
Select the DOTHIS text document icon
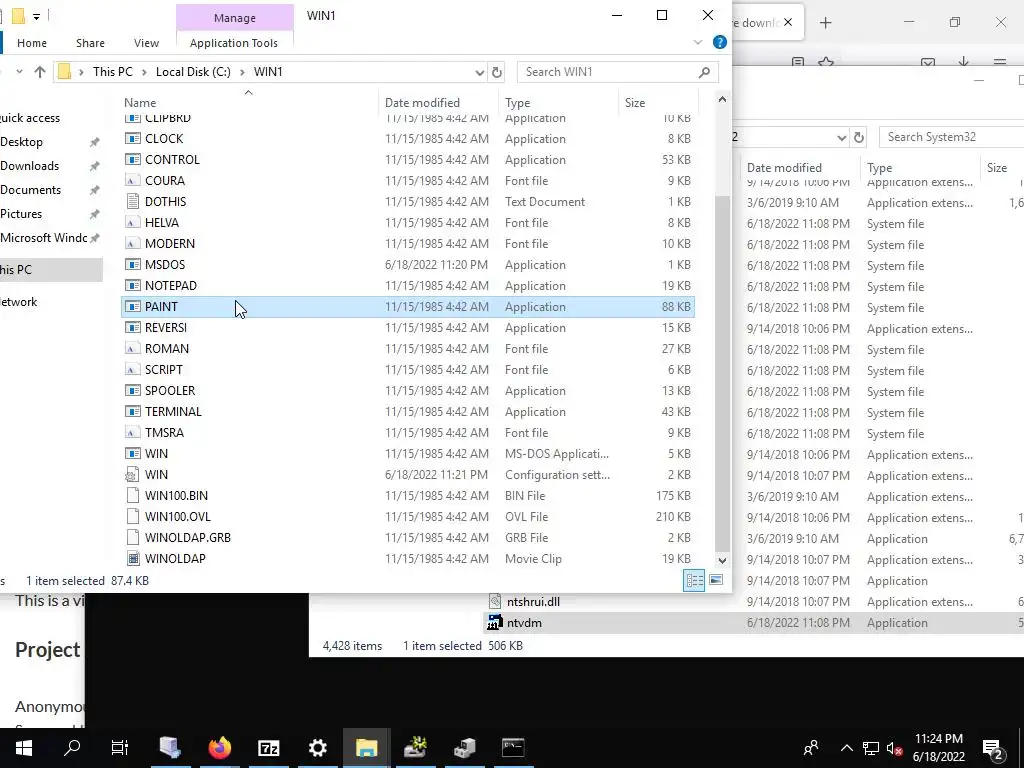(133, 201)
